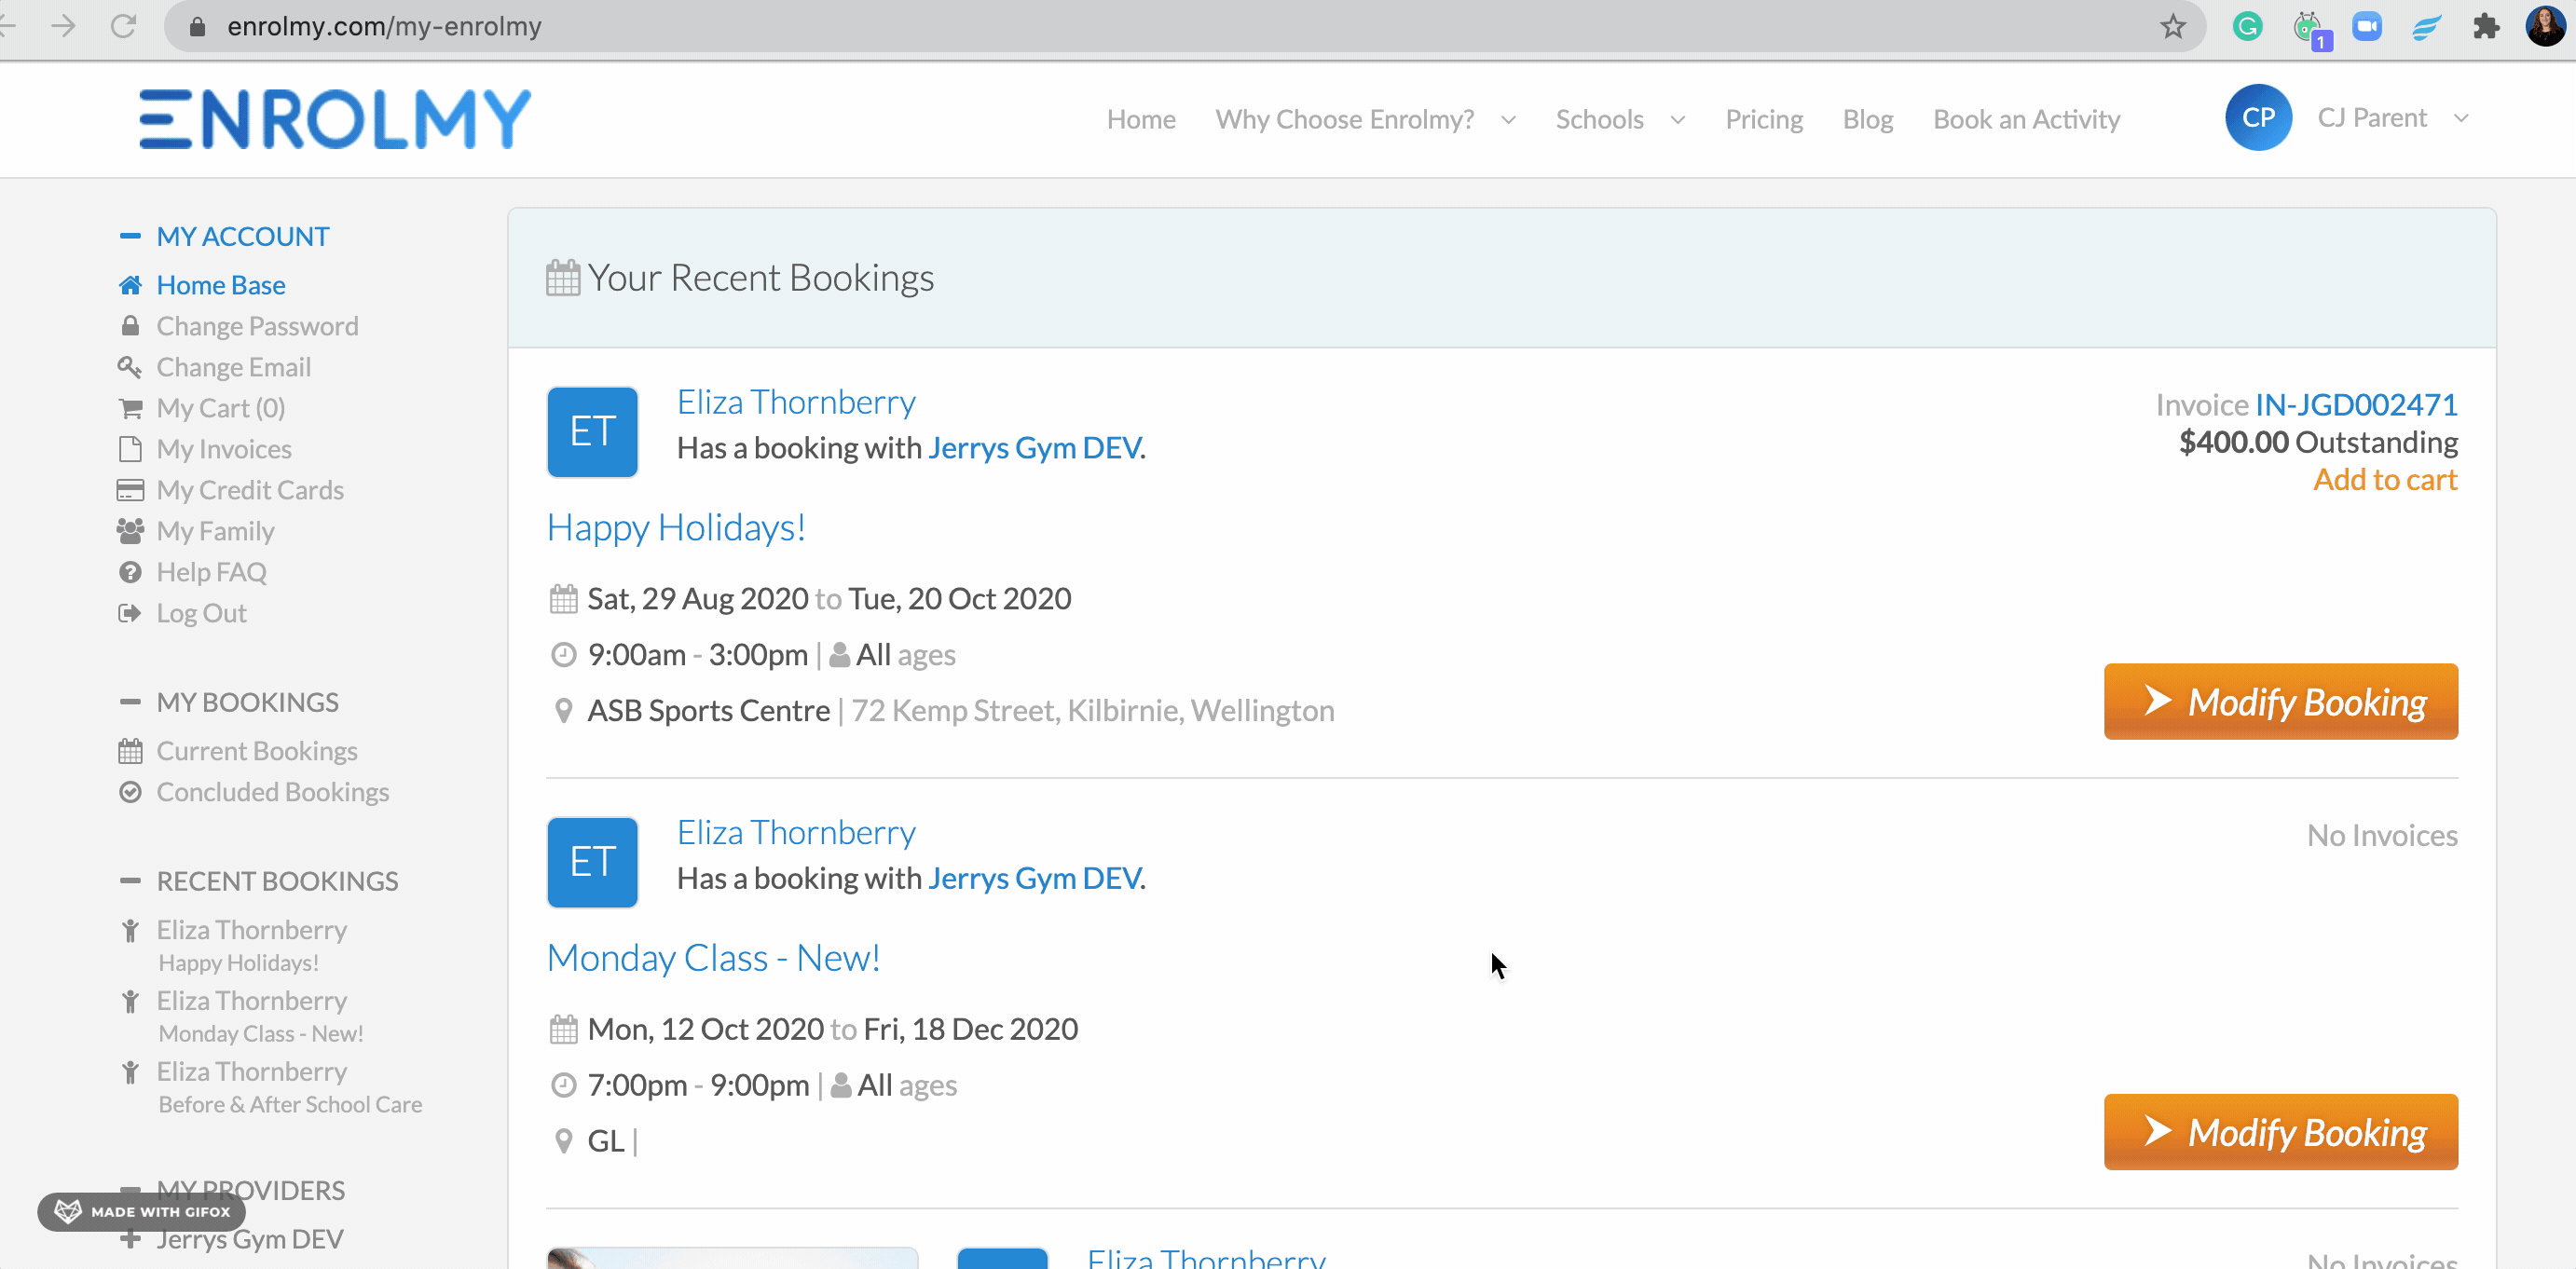Click the booking thumbnail image at the bottom
2576x1269 pixels.
click(732, 1257)
